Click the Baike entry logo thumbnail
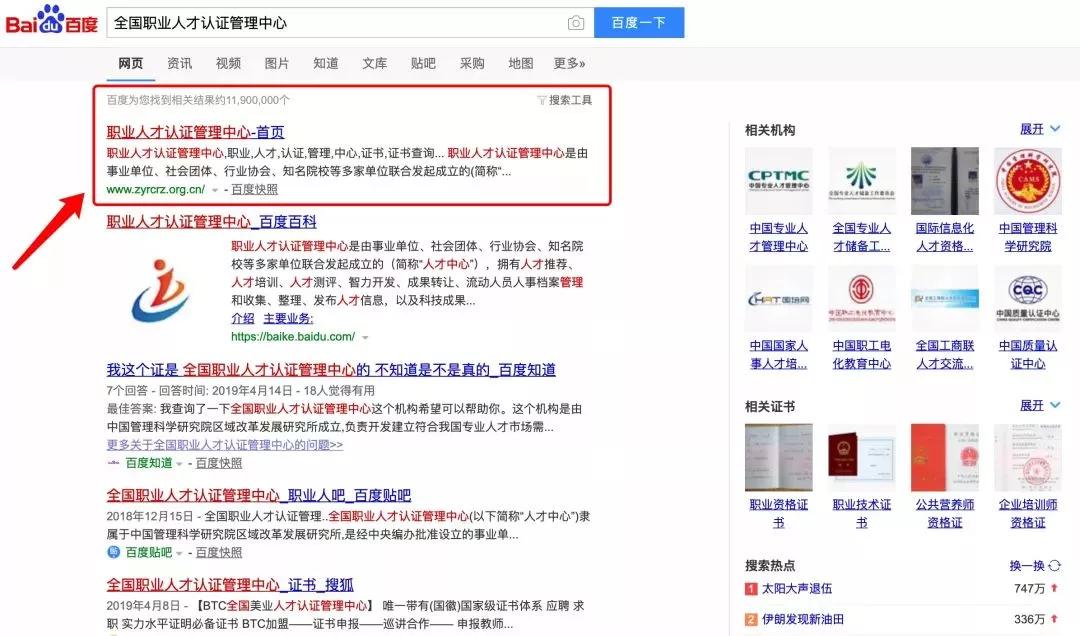This screenshot has height=636, width=1080. 162,289
